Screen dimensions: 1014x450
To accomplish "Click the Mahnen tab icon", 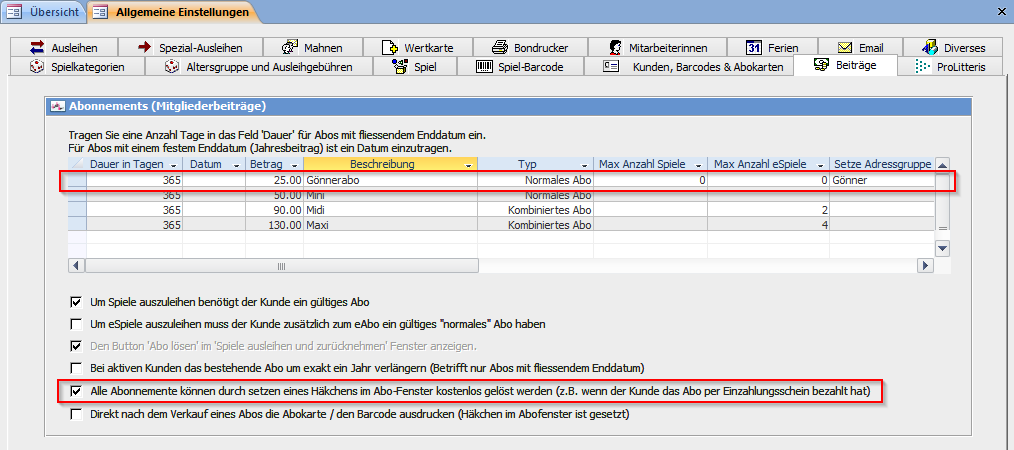I will 289,47.
